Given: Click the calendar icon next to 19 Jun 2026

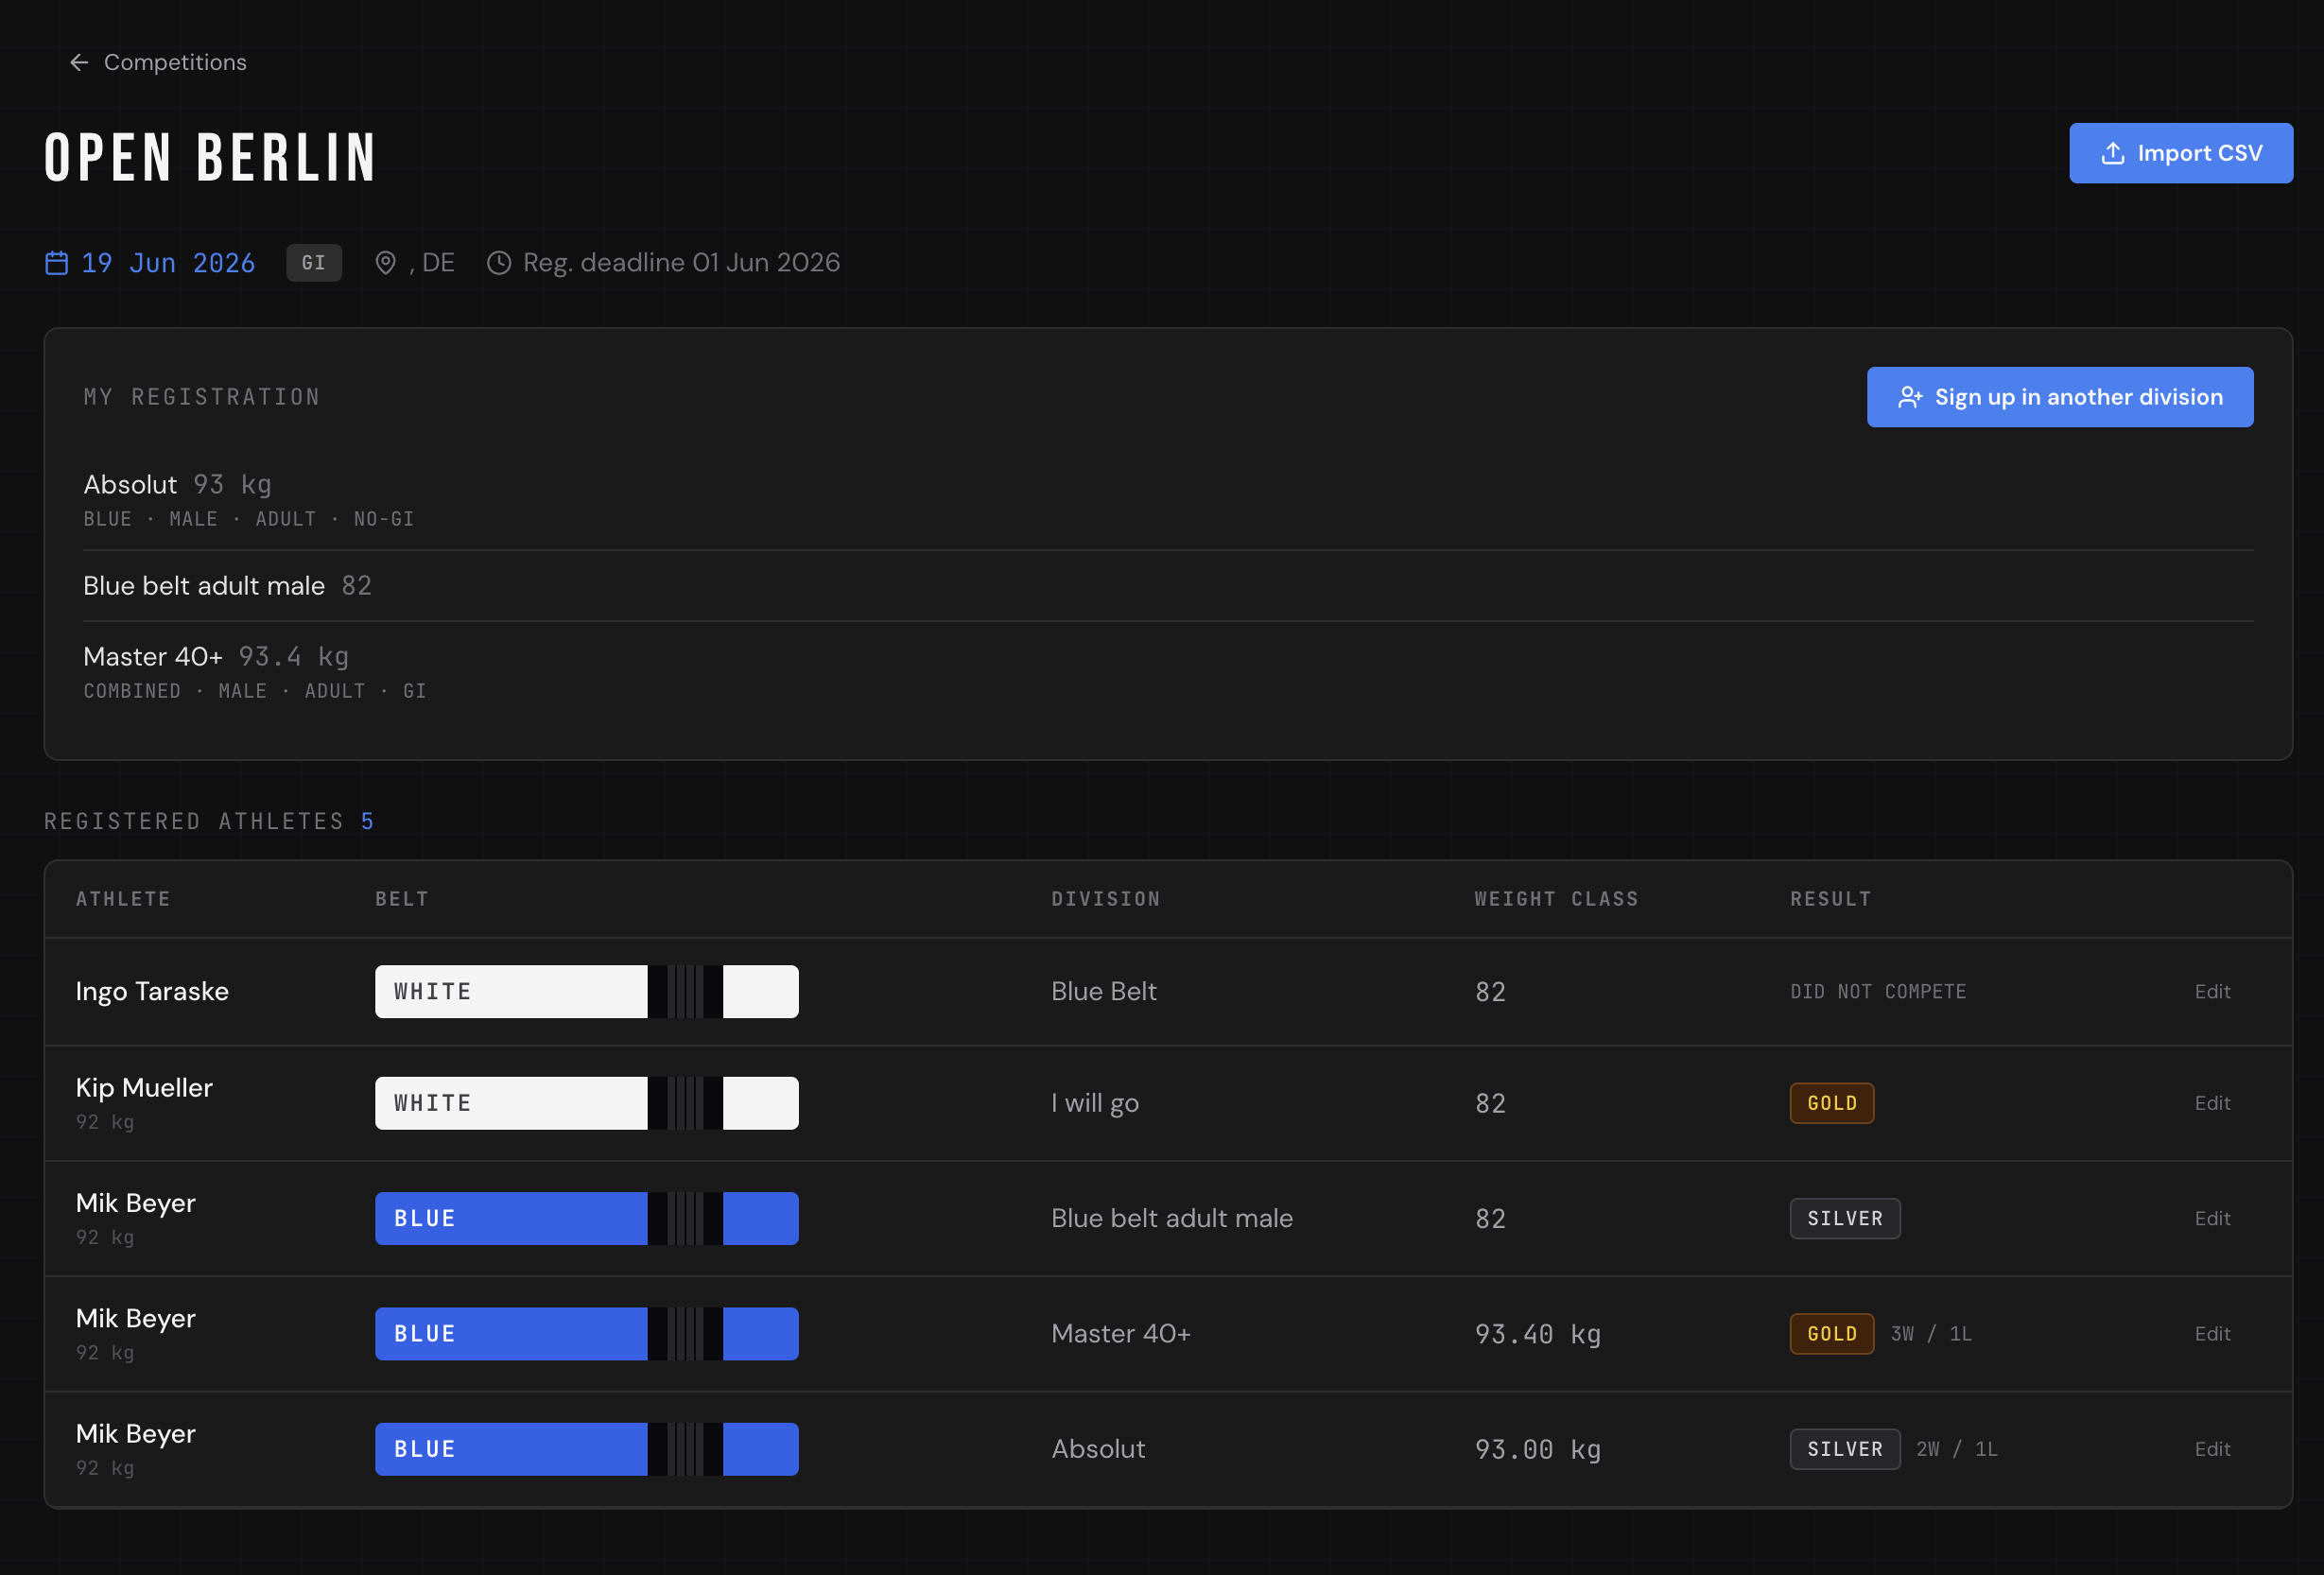Looking at the screenshot, I should [57, 263].
